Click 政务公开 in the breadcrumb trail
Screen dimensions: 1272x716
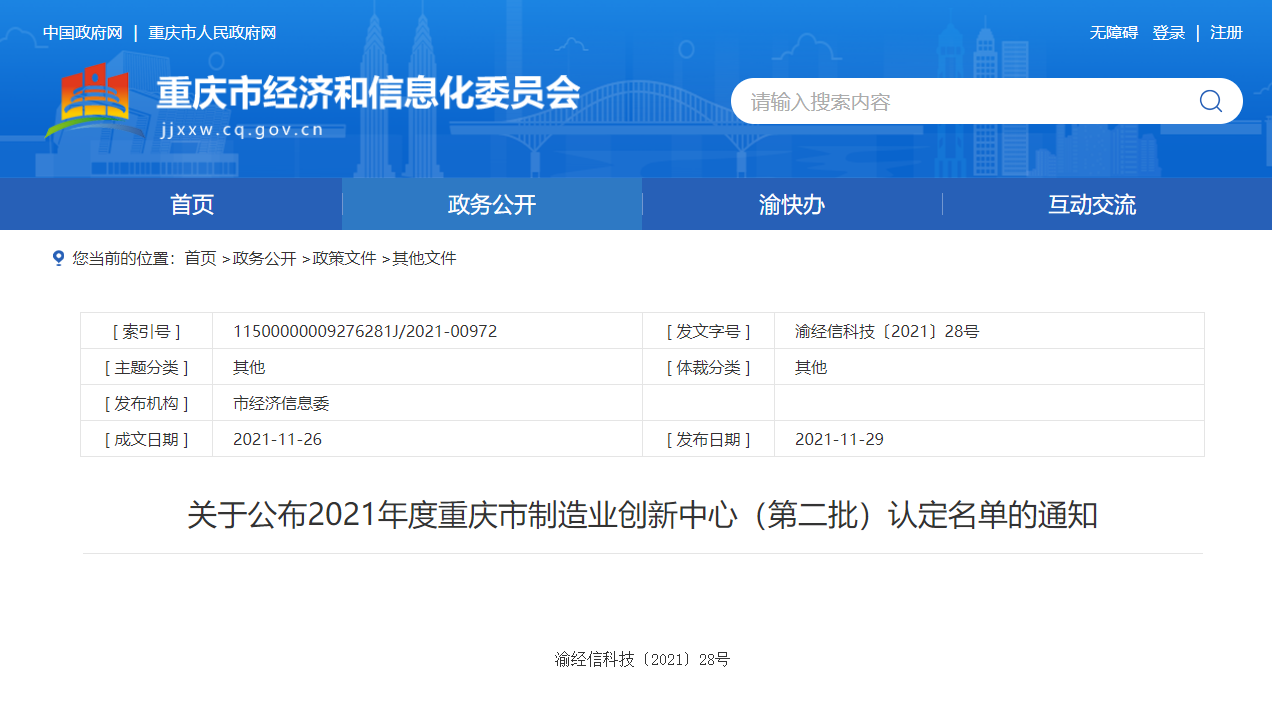click(x=264, y=258)
